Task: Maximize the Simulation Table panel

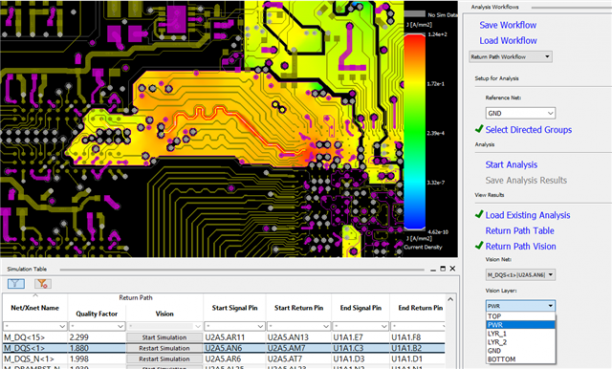Action: [443, 269]
